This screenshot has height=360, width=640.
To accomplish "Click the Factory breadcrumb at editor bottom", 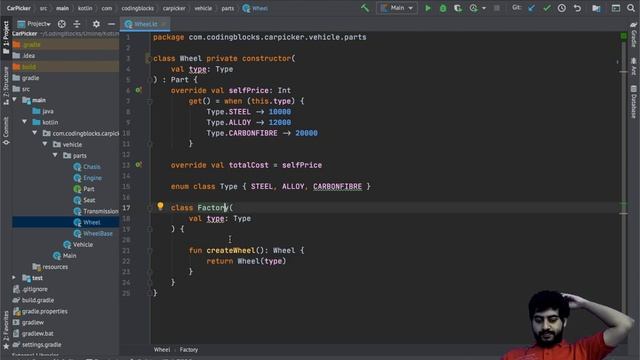I will pyautogui.click(x=189, y=350).
